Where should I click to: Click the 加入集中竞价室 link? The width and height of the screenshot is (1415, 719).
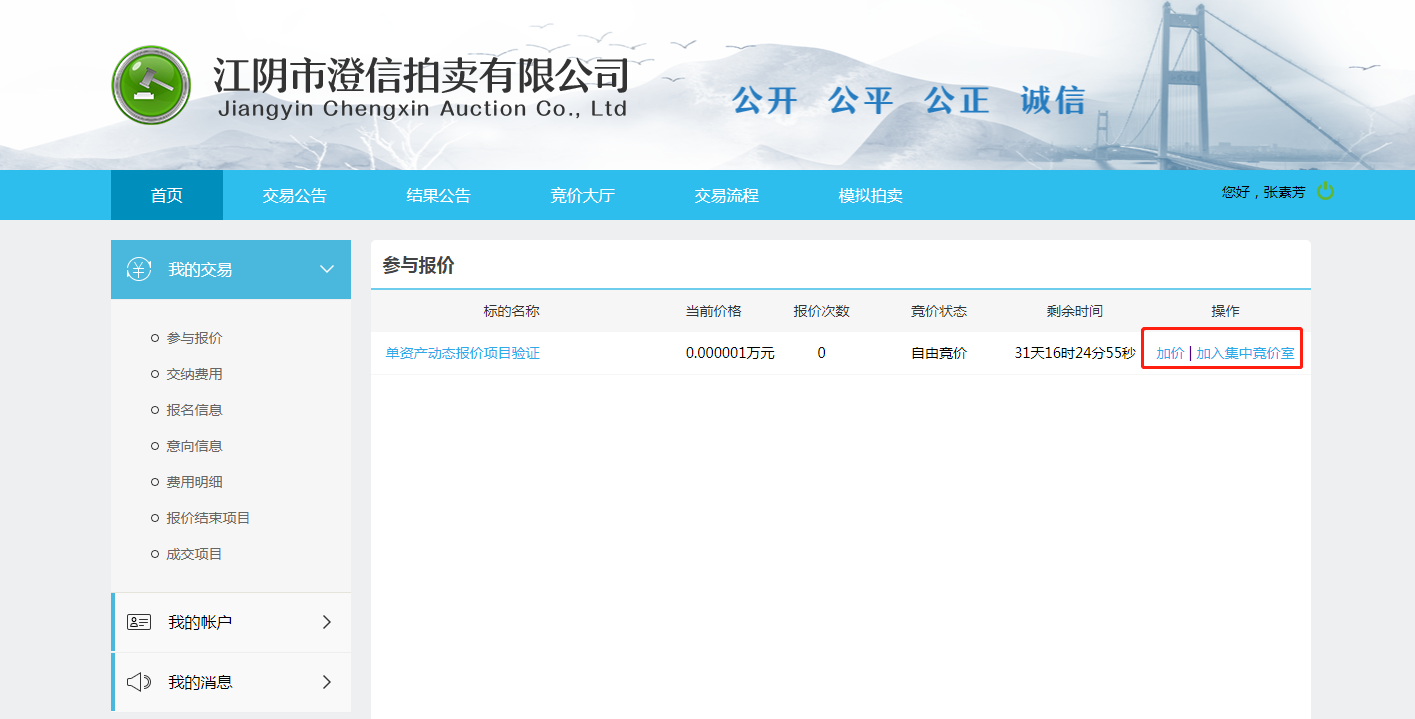[1245, 353]
